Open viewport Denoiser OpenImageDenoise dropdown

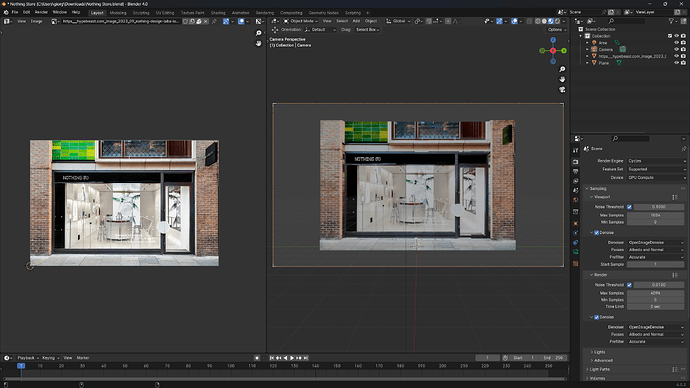coord(656,243)
